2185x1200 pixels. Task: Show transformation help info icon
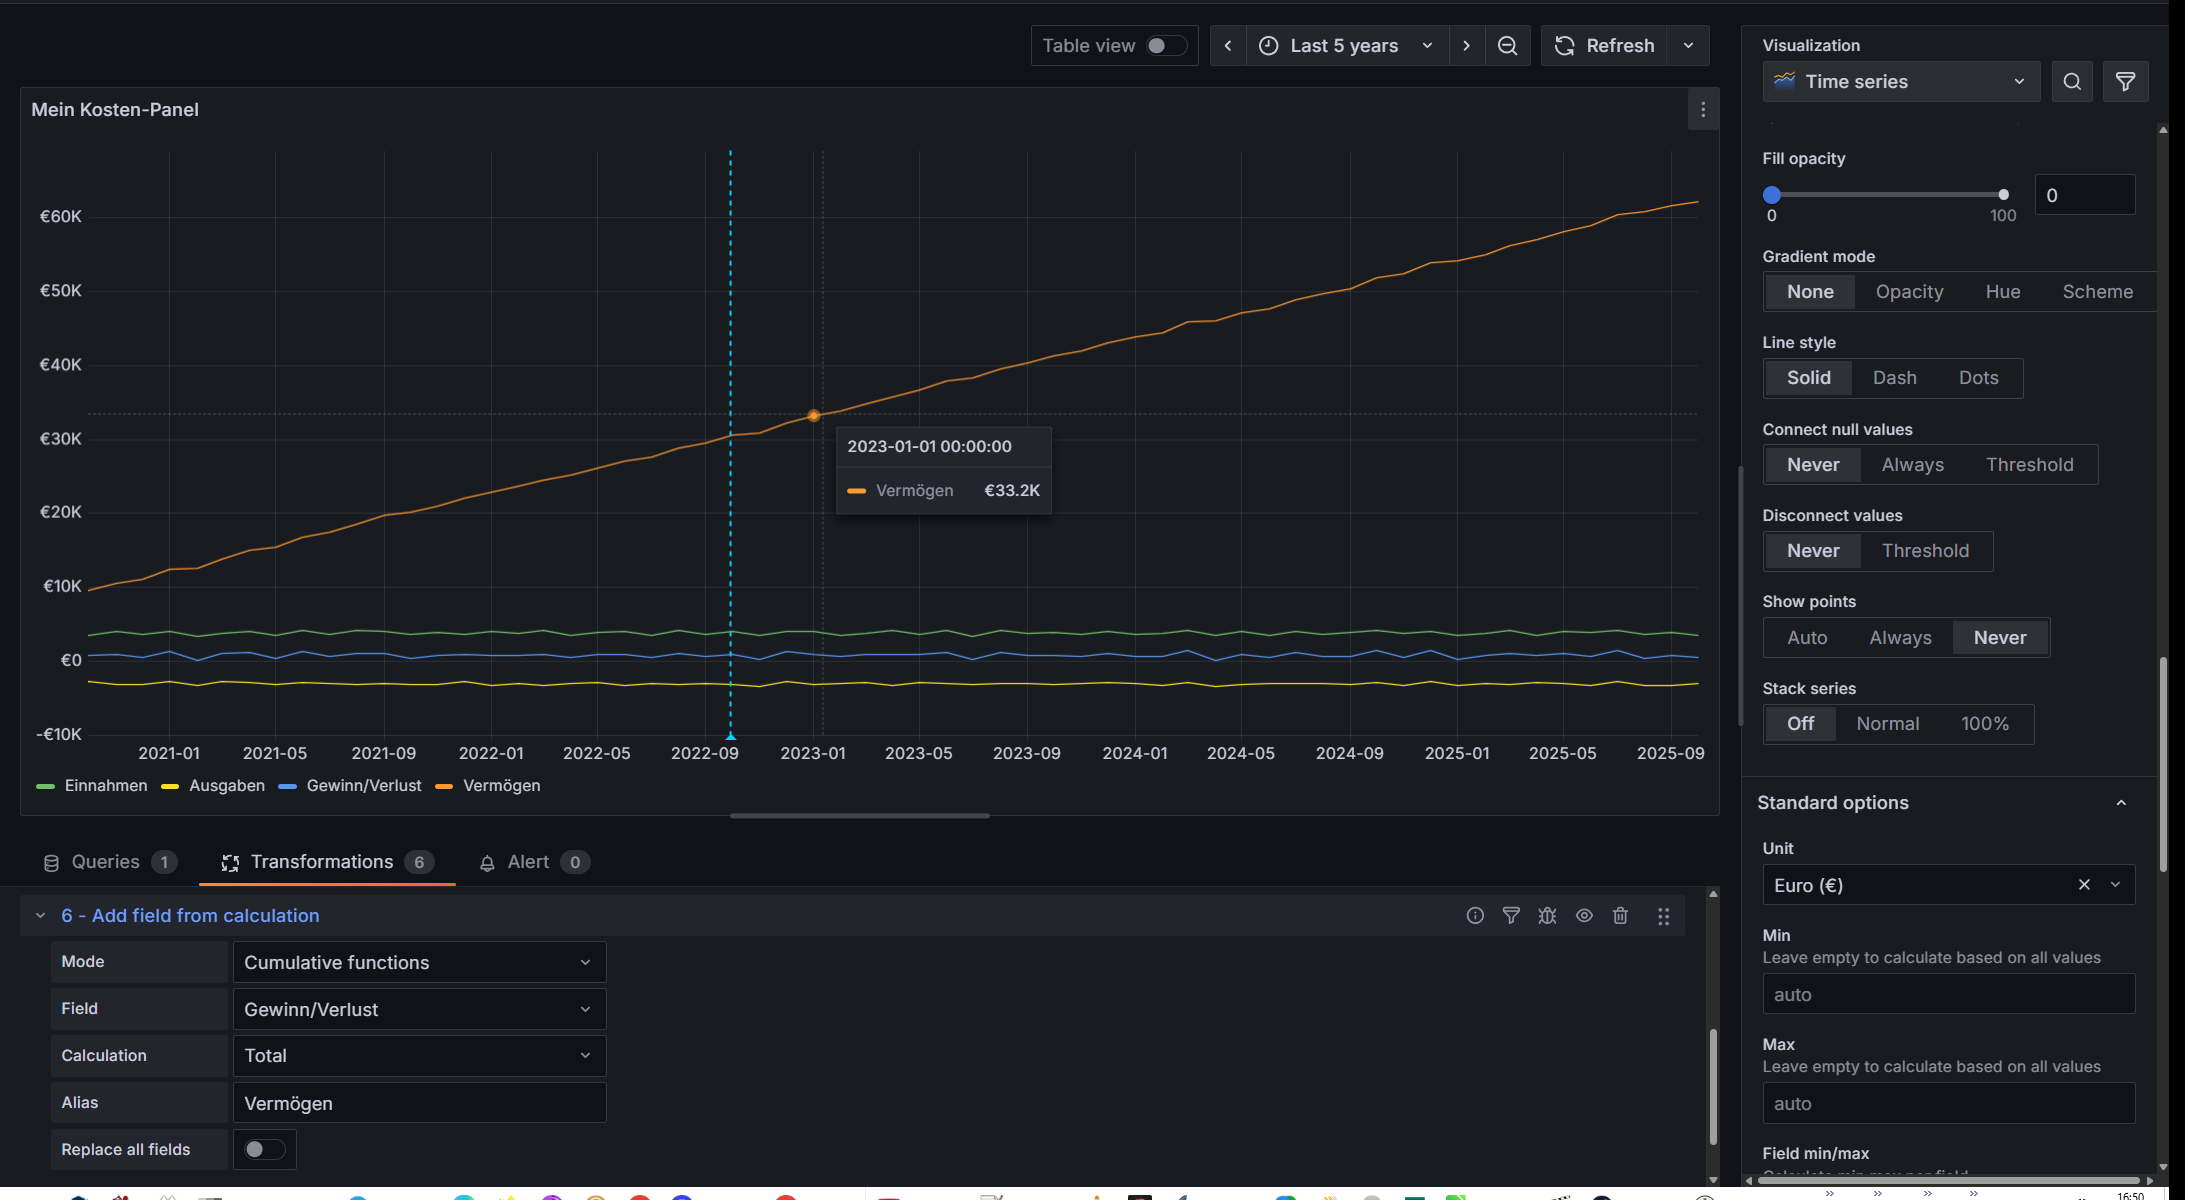[x=1475, y=916]
